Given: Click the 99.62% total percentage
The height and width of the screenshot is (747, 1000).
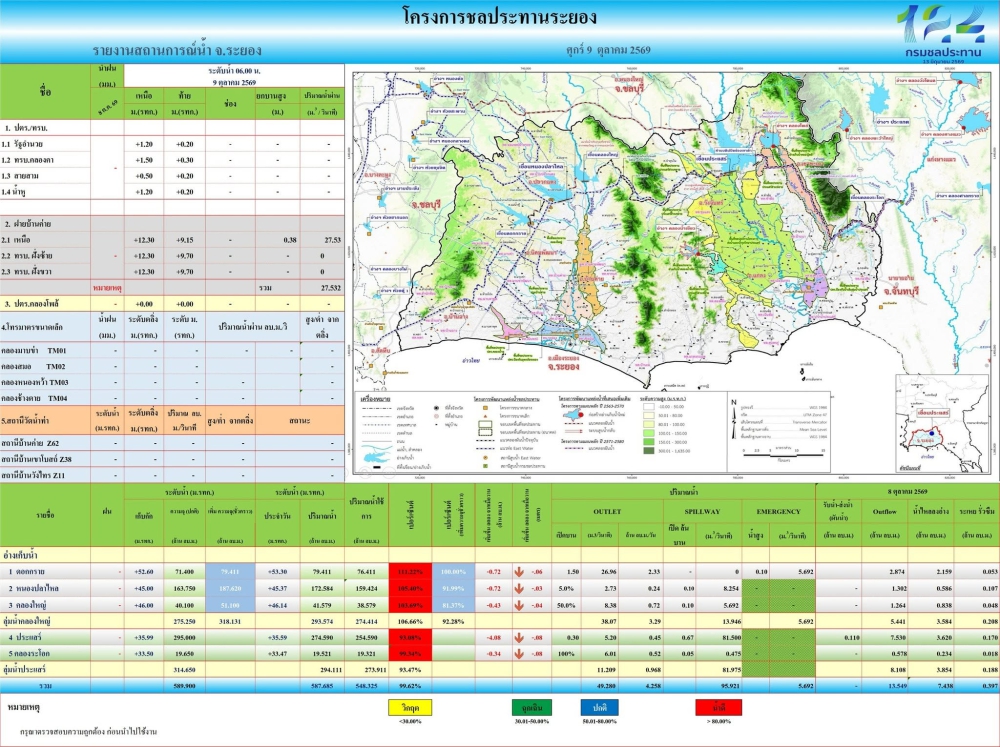Looking at the screenshot, I should point(409,686).
